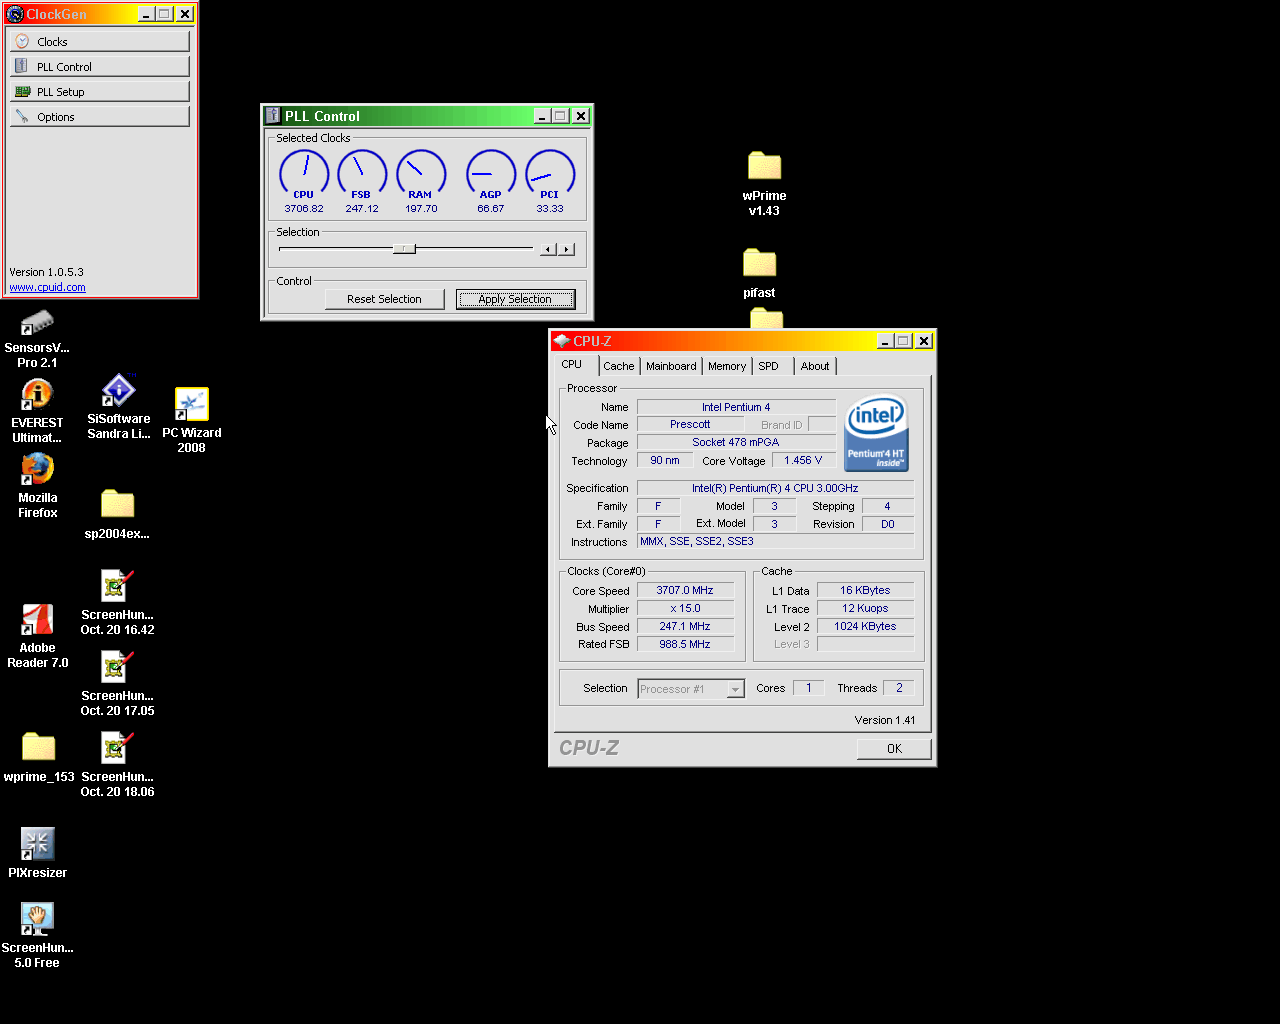
Task: Switch to the Memory tab in CPU-Z
Action: coord(727,366)
